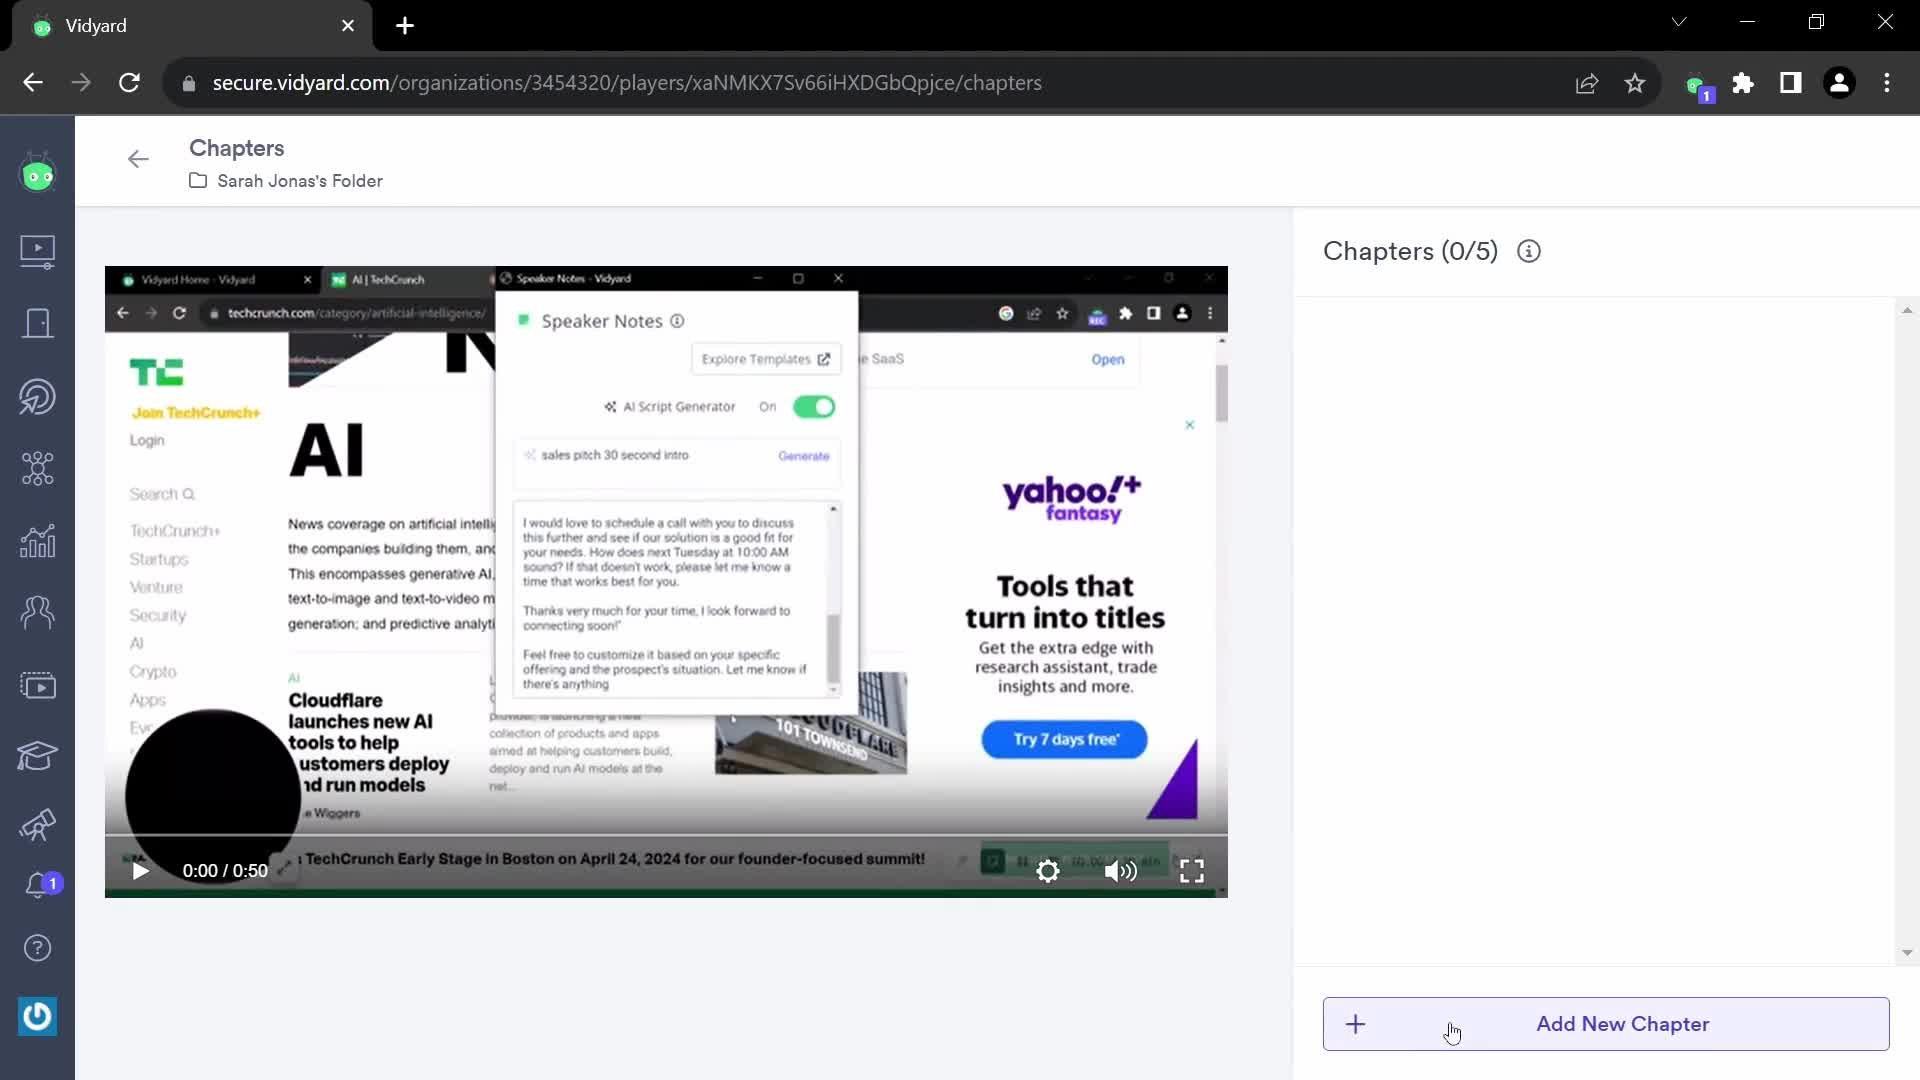This screenshot has height=1080, width=1920.
Task: Play the video
Action: pyautogui.click(x=140, y=871)
